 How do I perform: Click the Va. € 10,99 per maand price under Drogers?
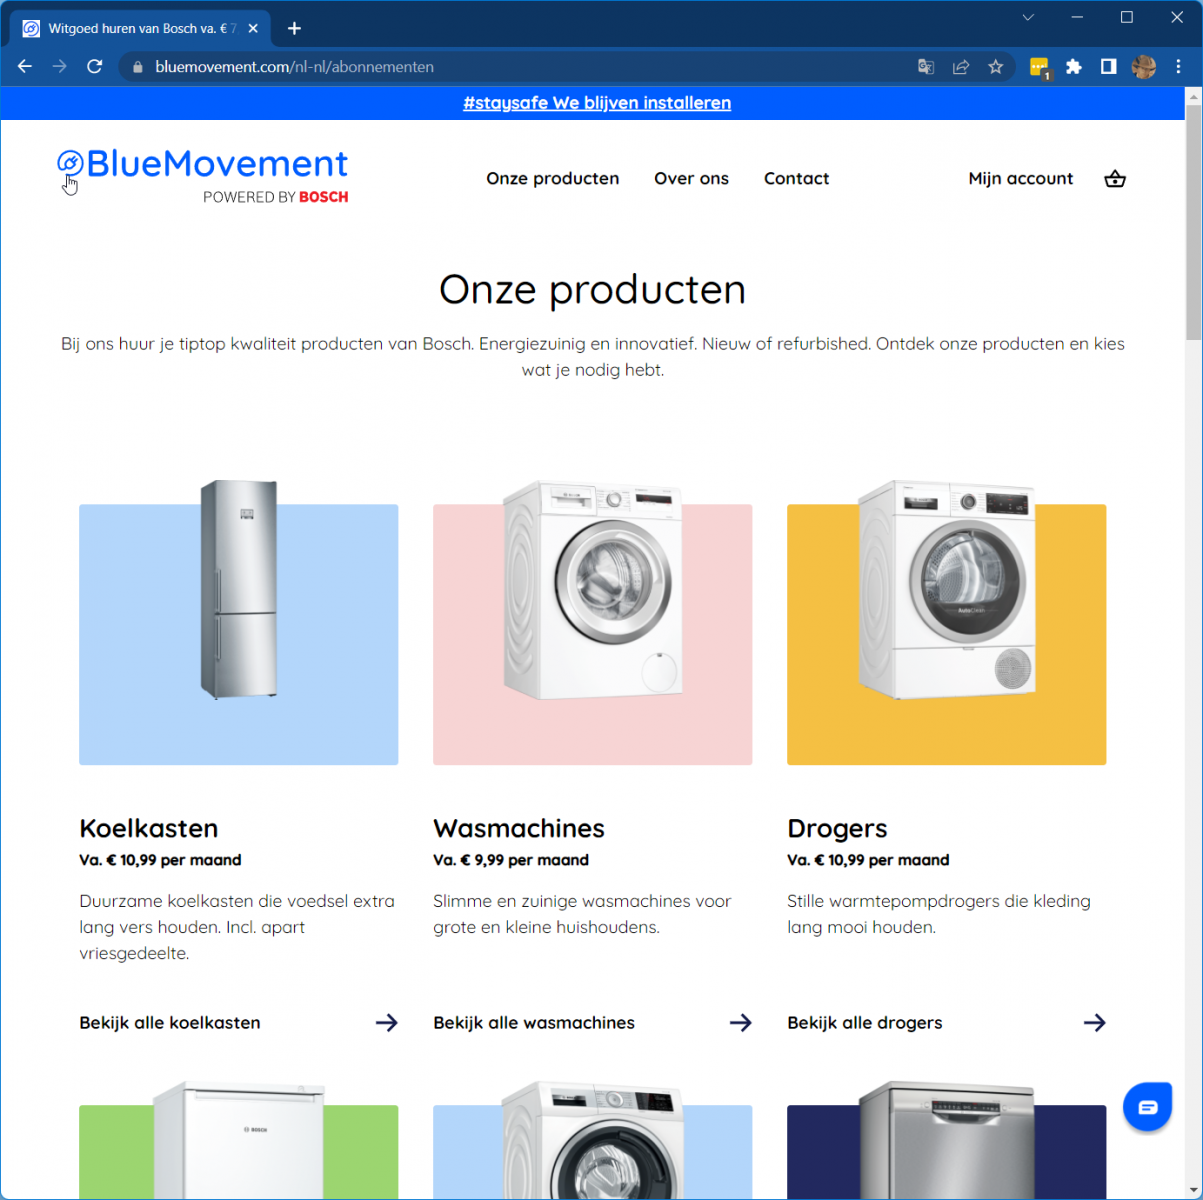[868, 860]
